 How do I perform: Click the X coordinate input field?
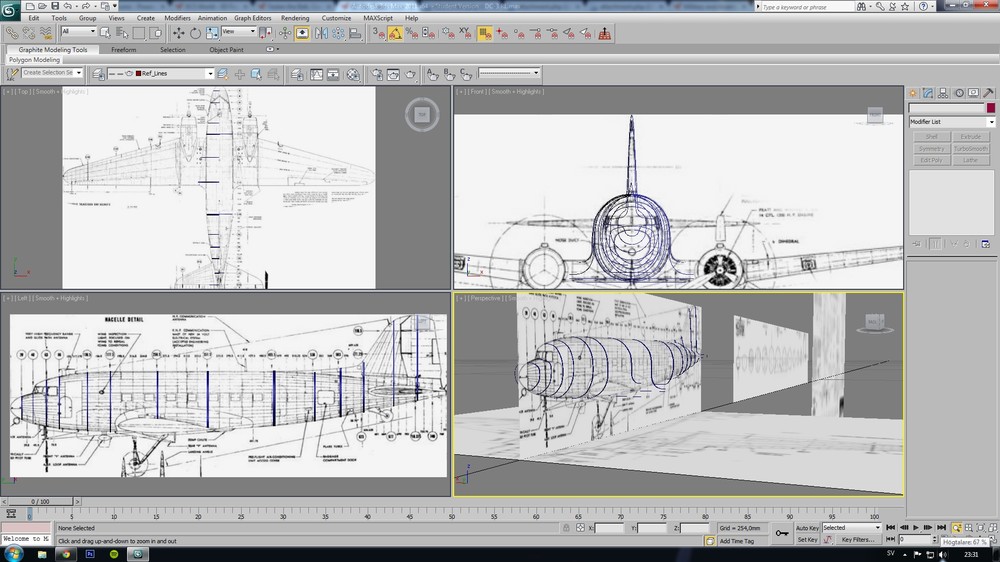pyautogui.click(x=610, y=528)
